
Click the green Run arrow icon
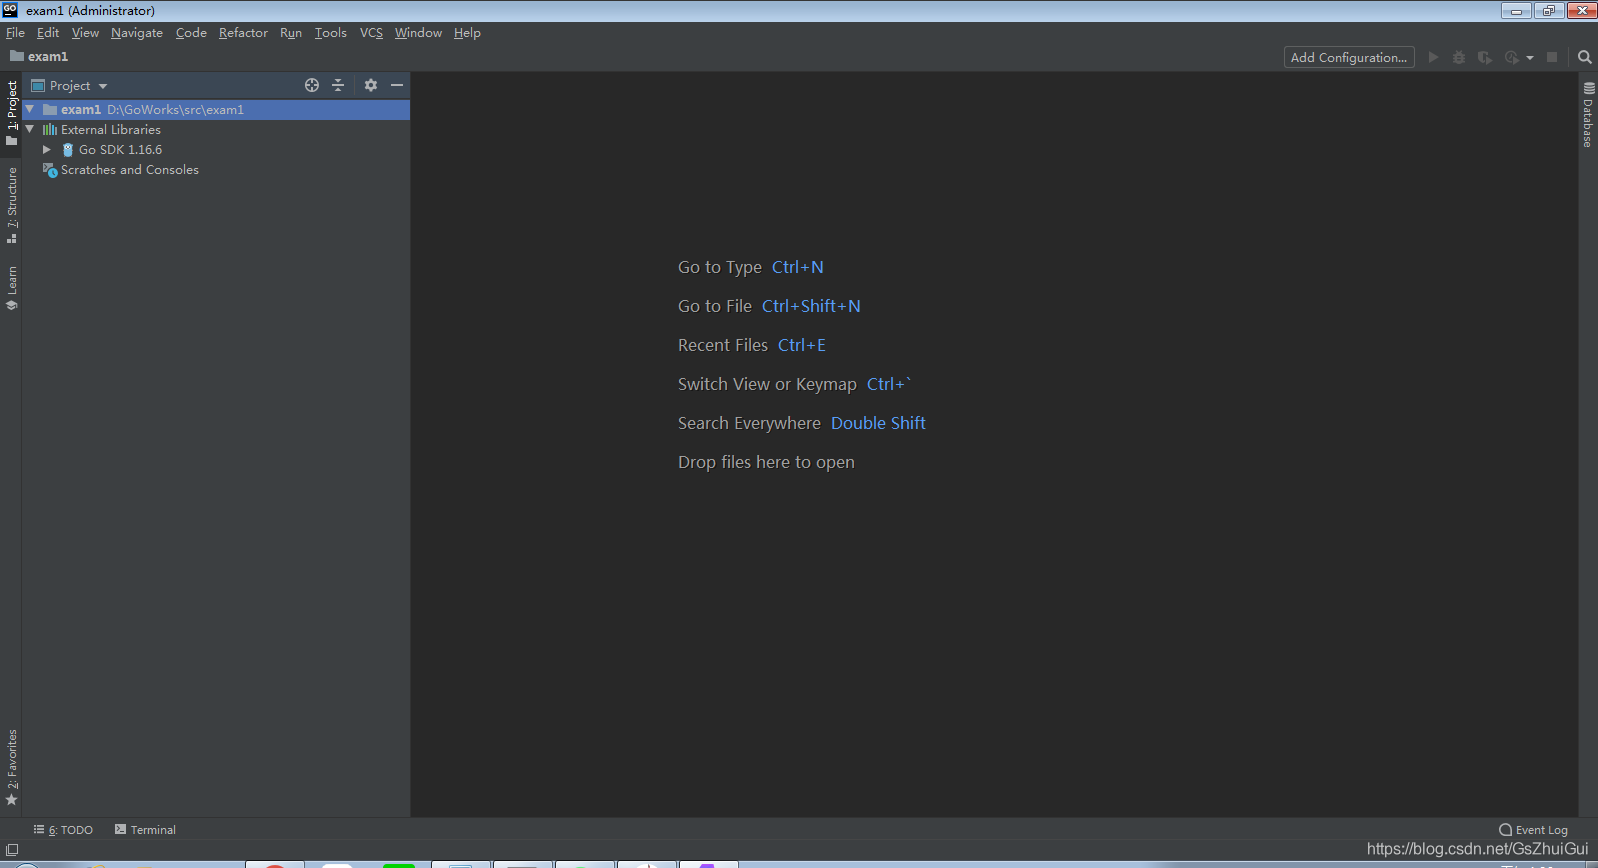tap(1433, 57)
